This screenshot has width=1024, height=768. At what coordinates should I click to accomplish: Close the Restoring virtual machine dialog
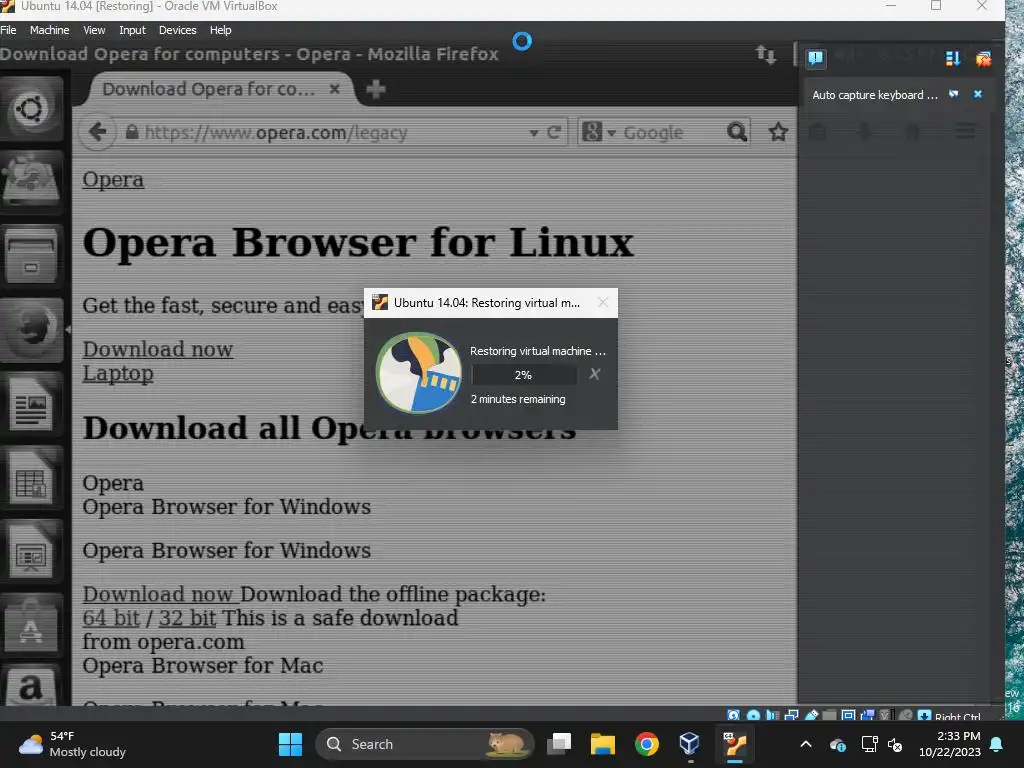pos(603,302)
